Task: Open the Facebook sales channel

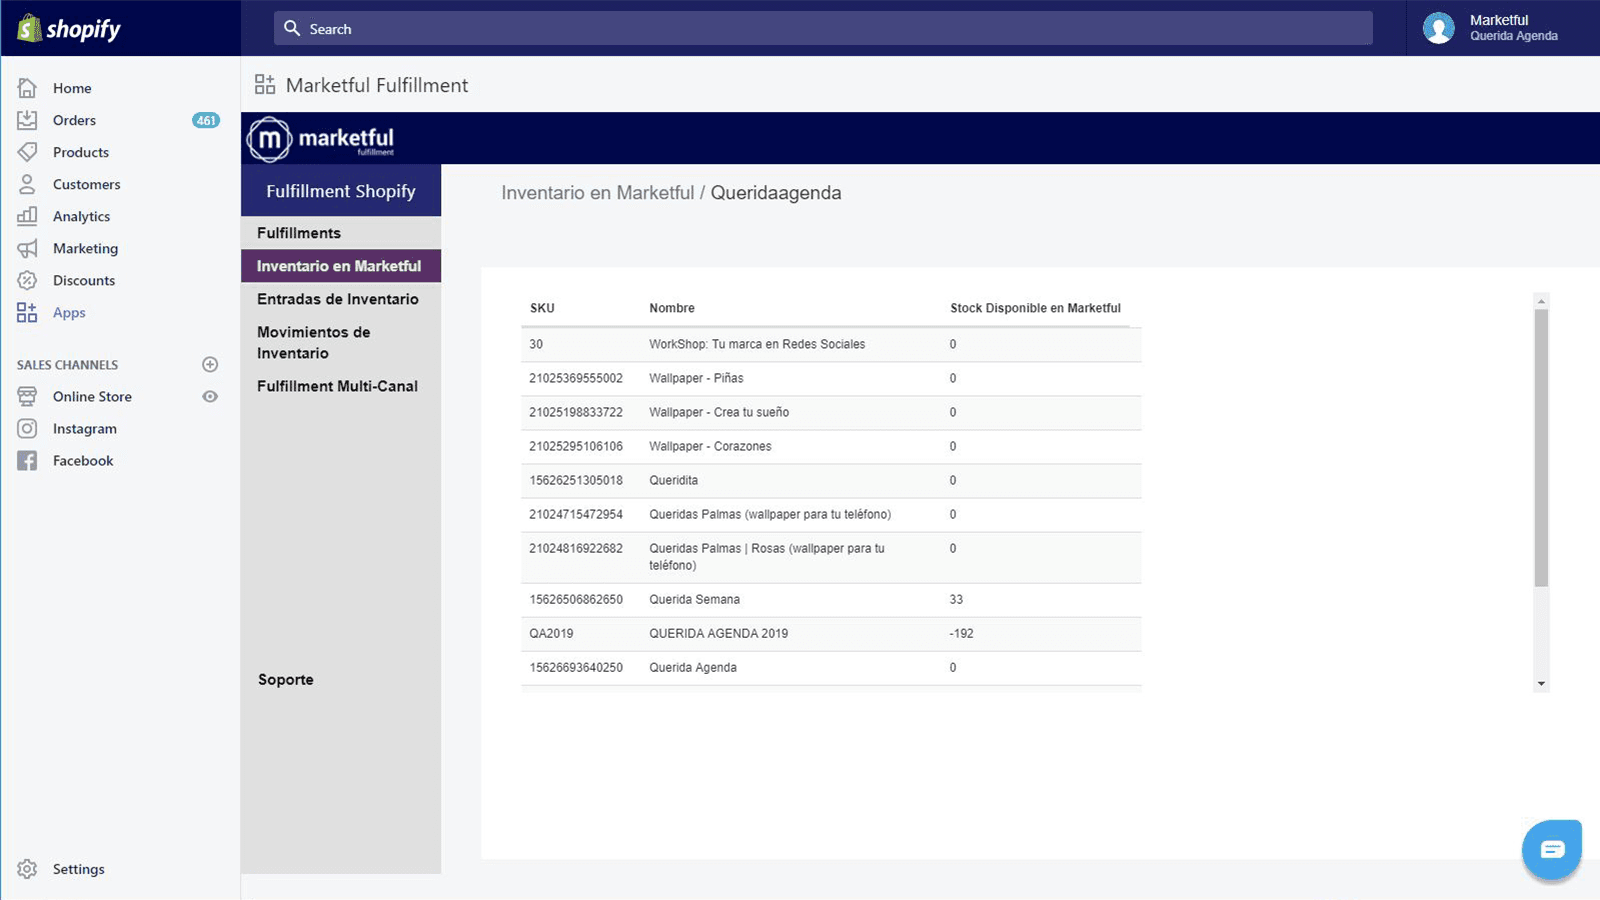Action: (x=83, y=460)
